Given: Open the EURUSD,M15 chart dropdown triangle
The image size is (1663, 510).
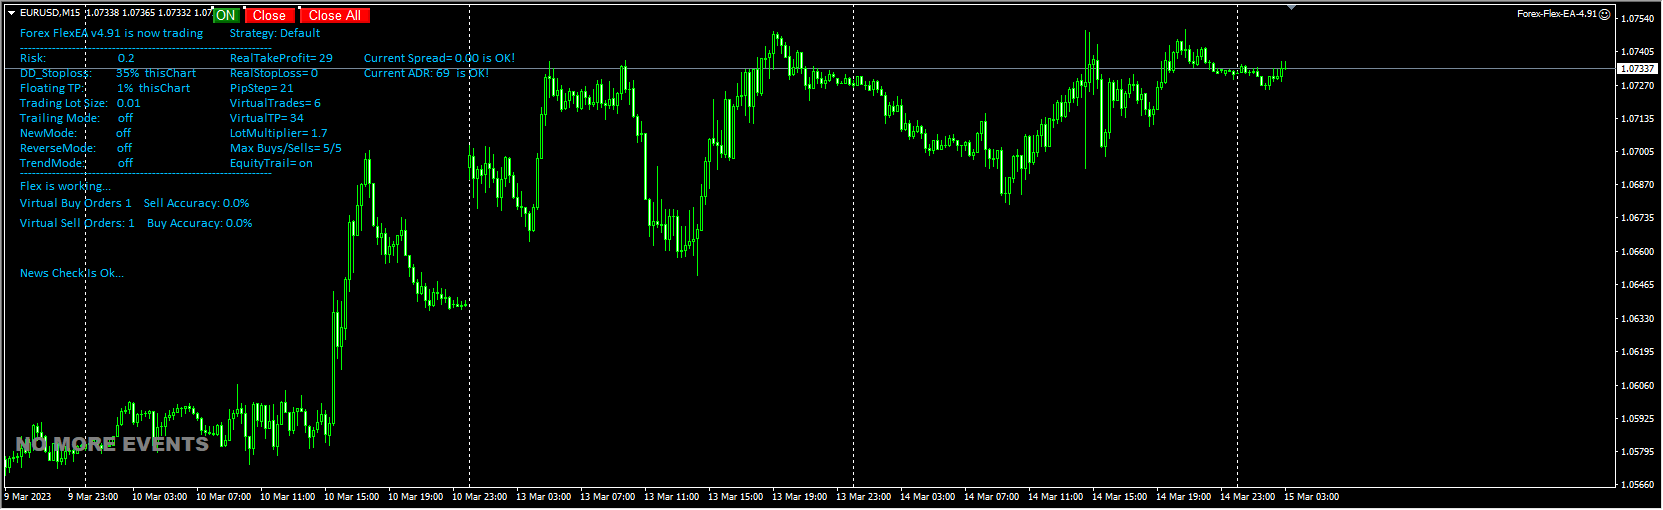Looking at the screenshot, I should (11, 13).
